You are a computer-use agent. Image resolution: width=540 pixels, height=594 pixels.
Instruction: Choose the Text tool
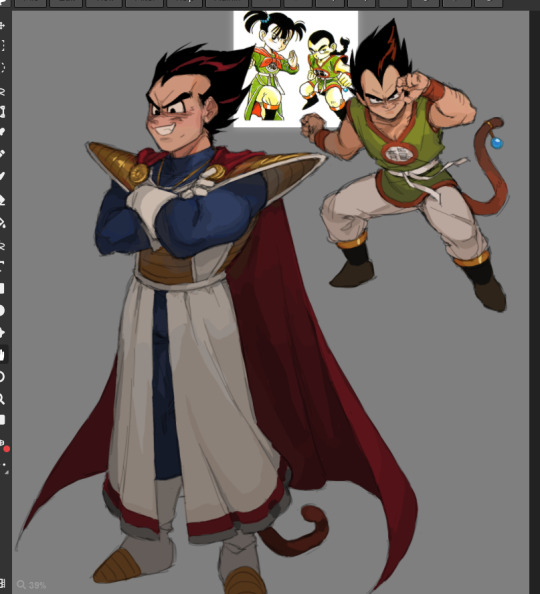point(2,266)
